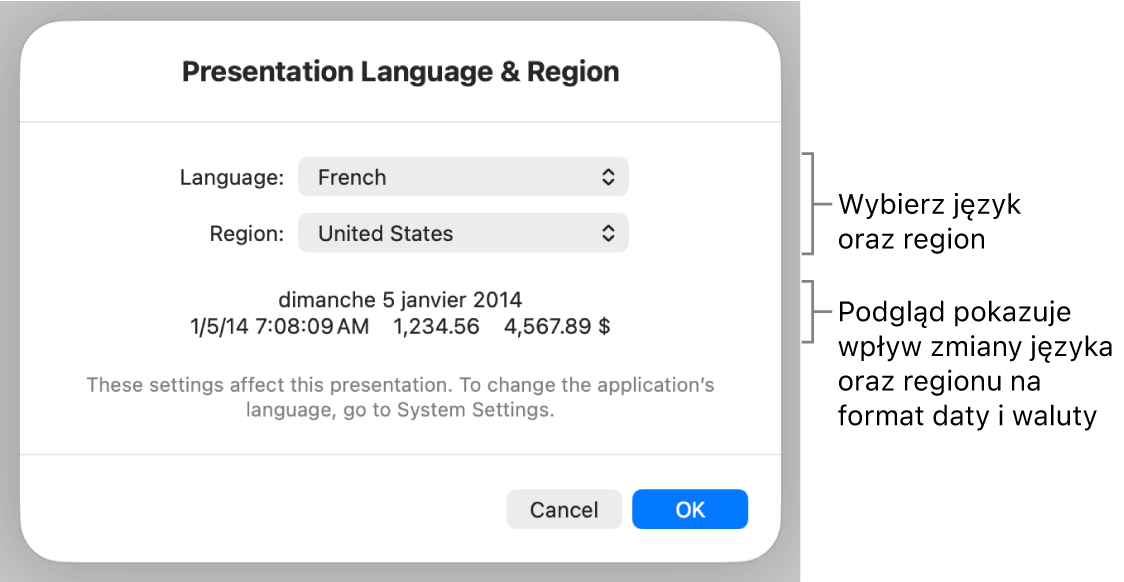
Task: Click the 'Presentation Language & Region' dialog title
Action: point(400,72)
